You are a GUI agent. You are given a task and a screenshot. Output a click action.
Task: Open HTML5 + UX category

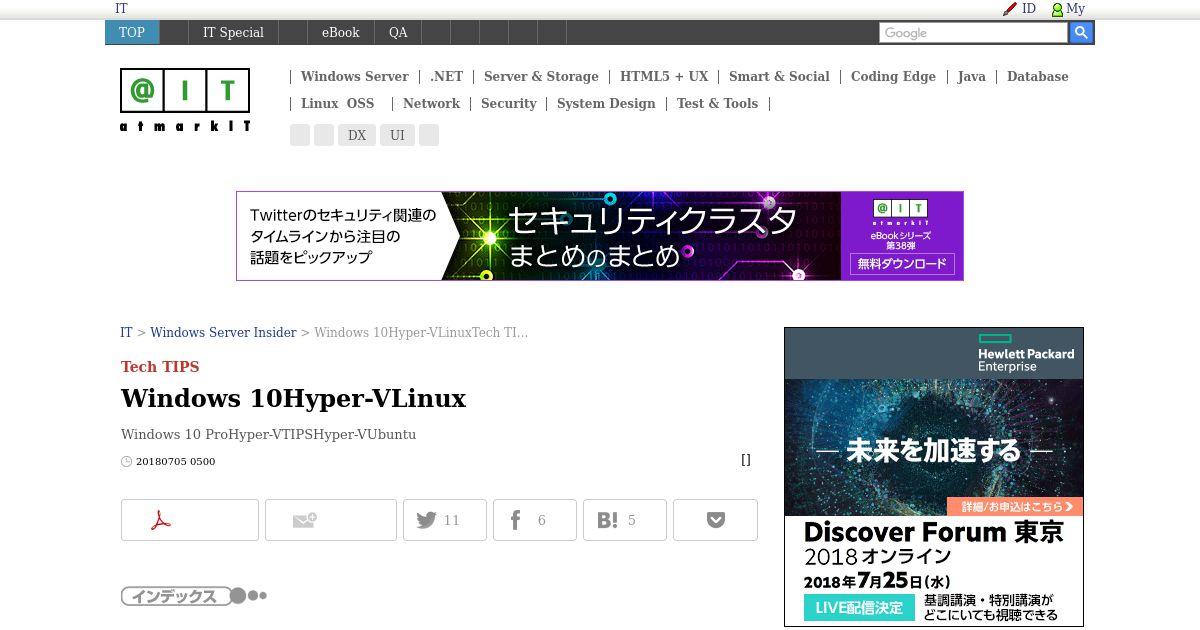coord(664,76)
